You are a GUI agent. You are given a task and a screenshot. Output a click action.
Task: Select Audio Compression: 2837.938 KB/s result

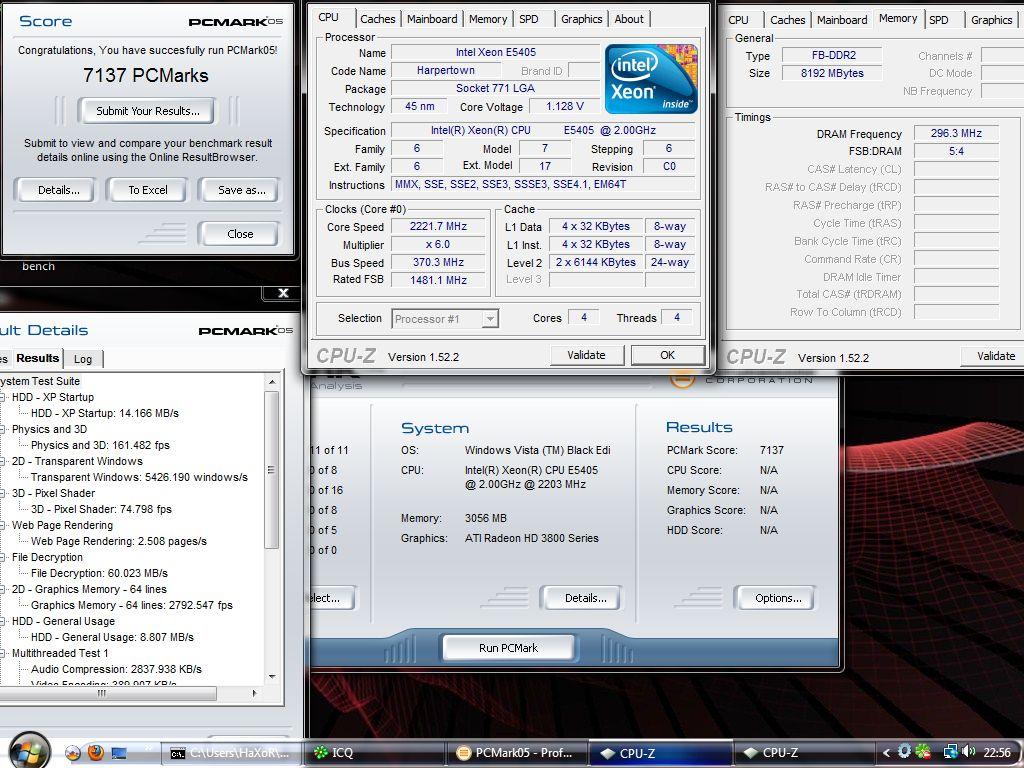[x=116, y=669]
